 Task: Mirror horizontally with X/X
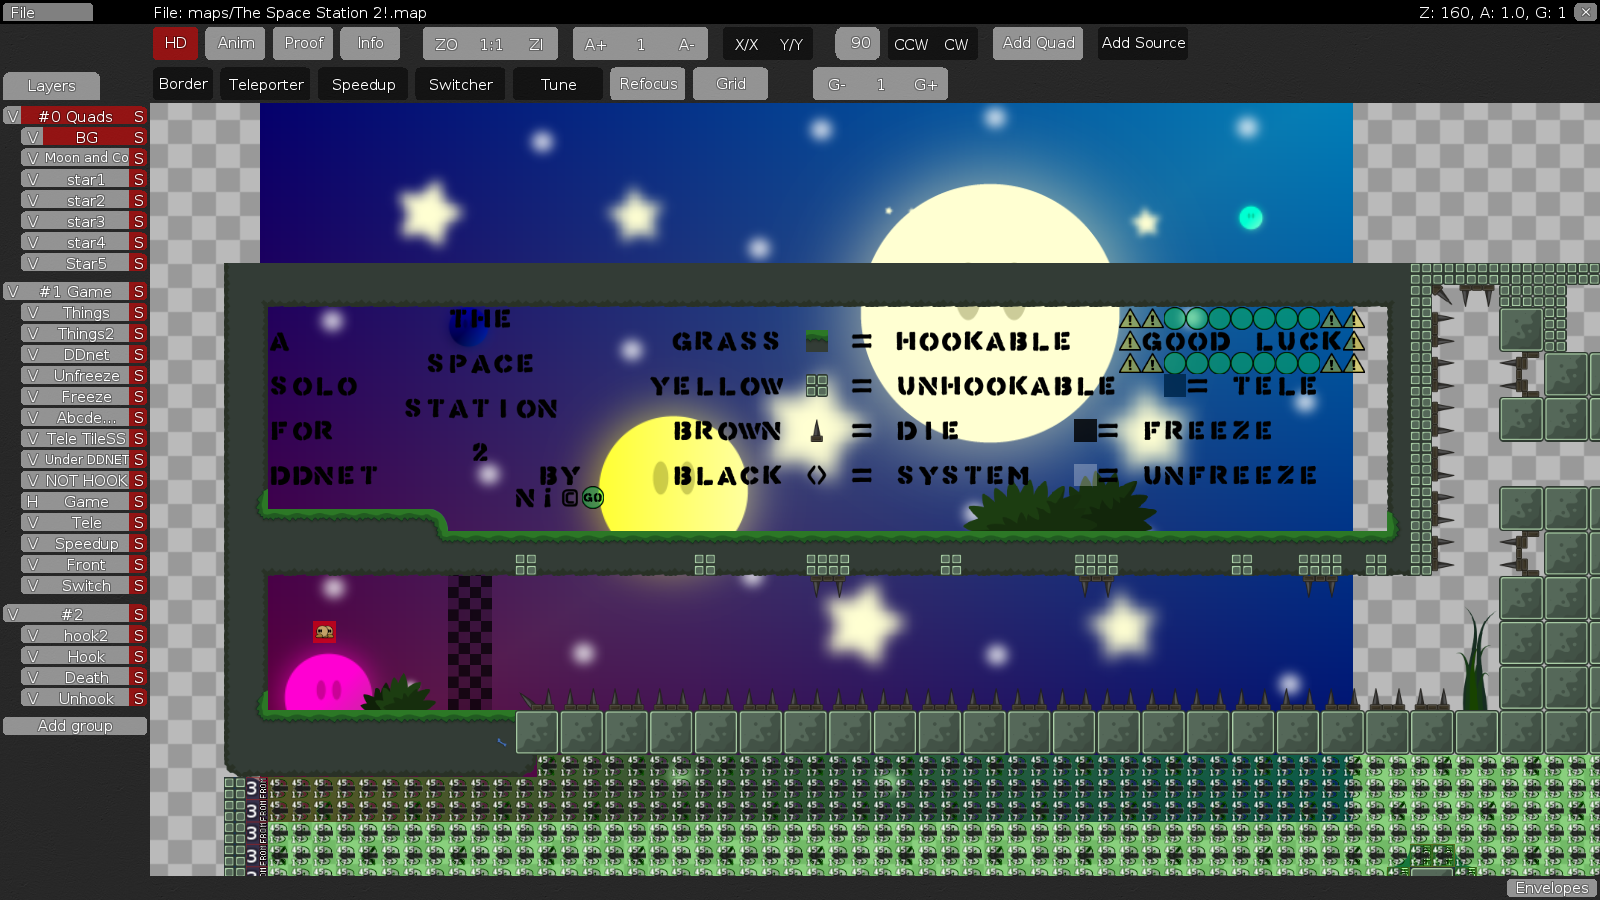[744, 44]
